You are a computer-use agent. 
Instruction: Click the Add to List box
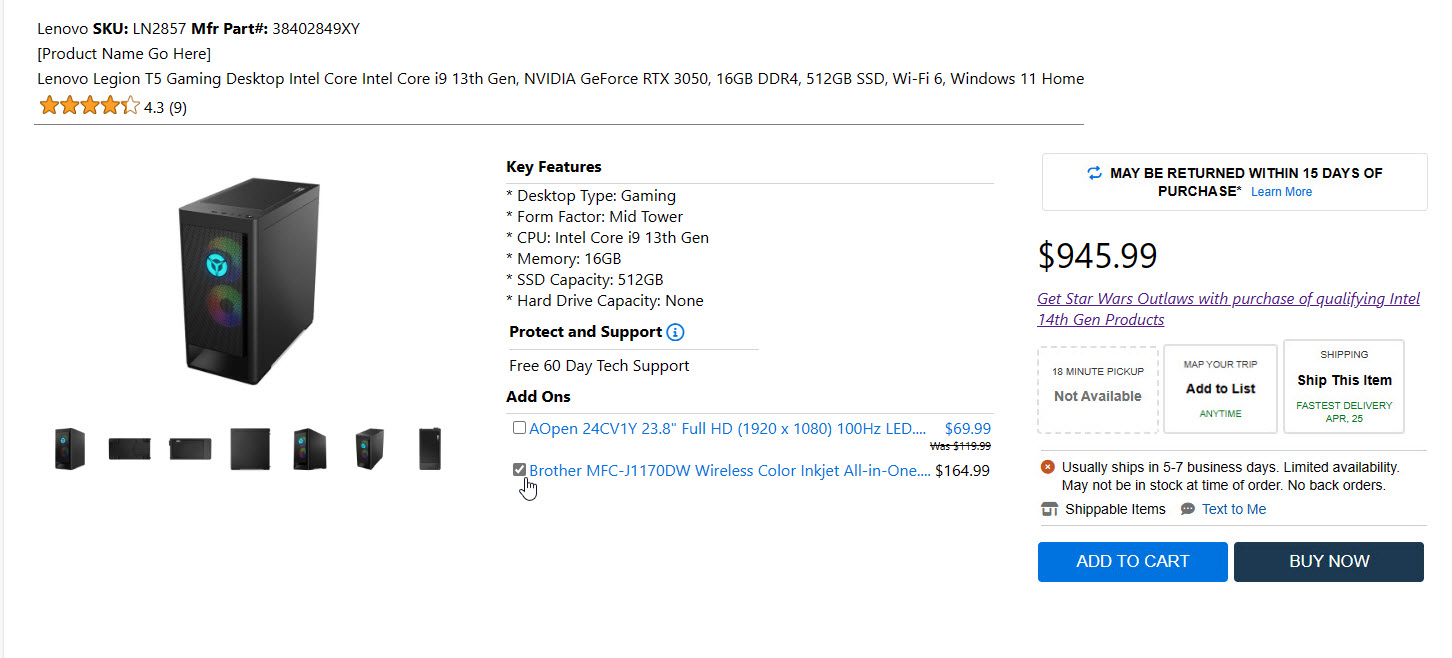[1220, 388]
